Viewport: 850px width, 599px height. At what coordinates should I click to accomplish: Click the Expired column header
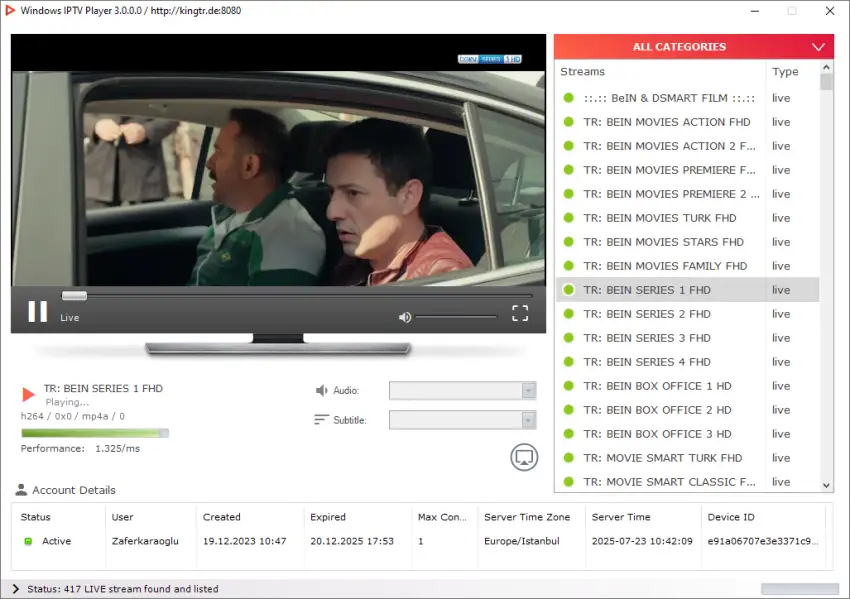tap(327, 517)
